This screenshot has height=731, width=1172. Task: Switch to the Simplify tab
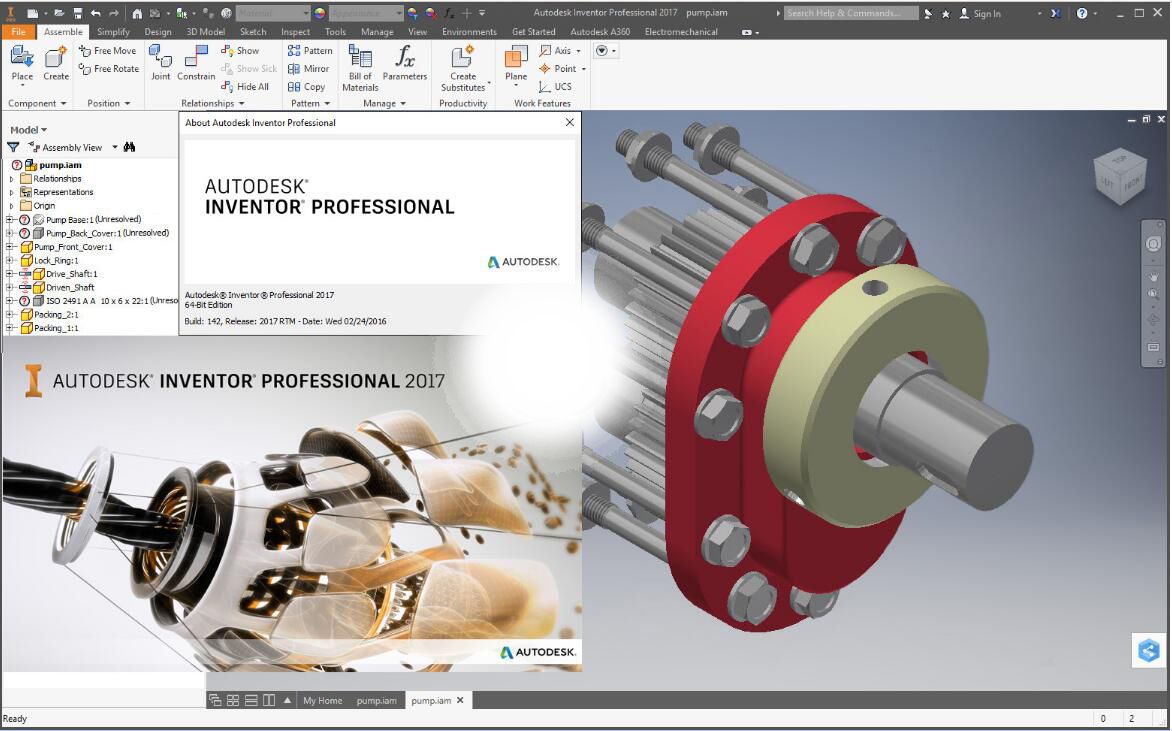coord(113,31)
